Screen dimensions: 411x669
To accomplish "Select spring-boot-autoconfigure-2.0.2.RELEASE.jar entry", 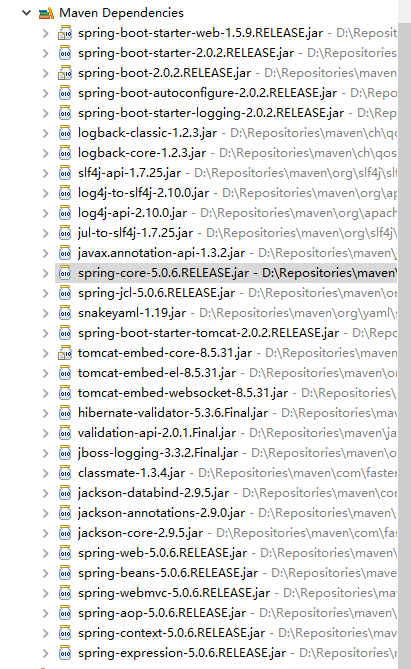I will [x=207, y=93].
